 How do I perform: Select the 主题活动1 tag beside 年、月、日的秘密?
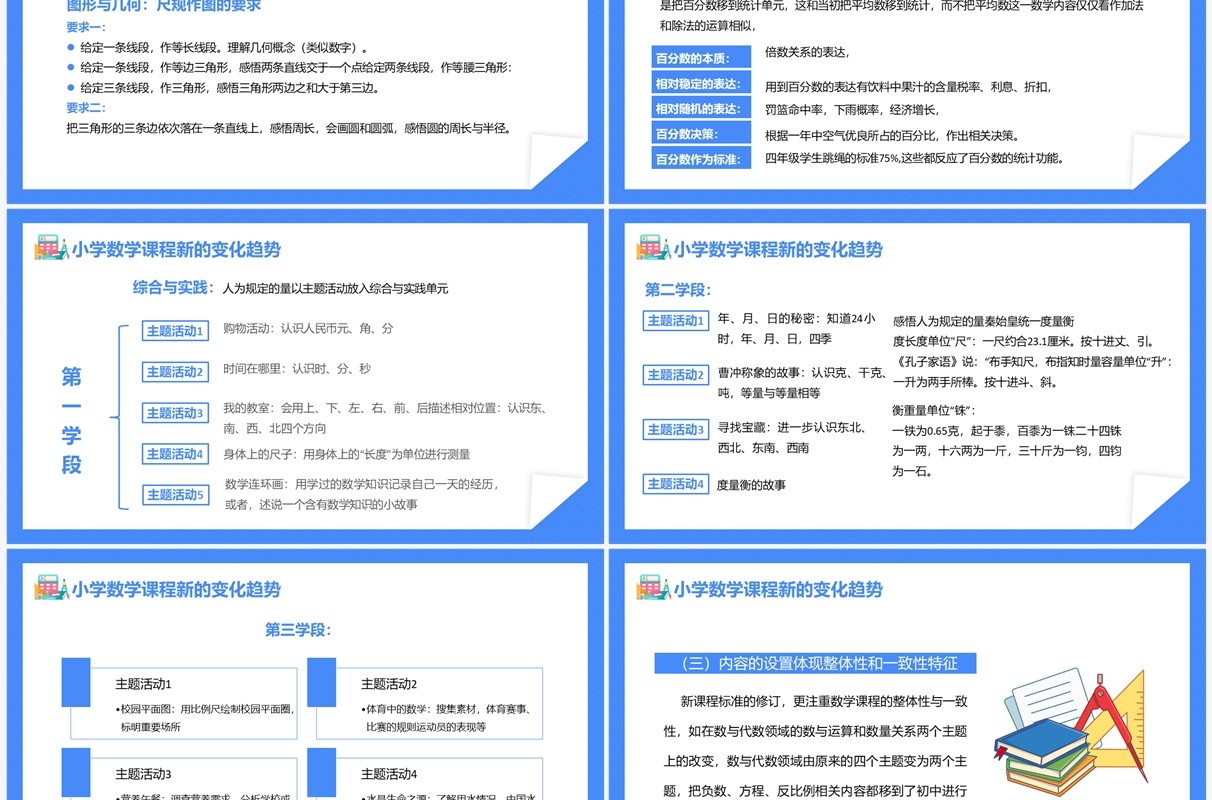676,320
